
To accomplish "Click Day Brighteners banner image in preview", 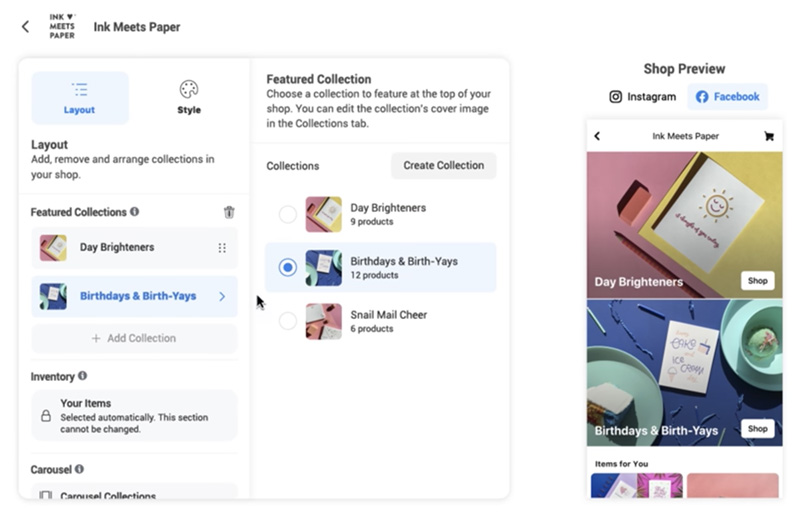I will (684, 225).
